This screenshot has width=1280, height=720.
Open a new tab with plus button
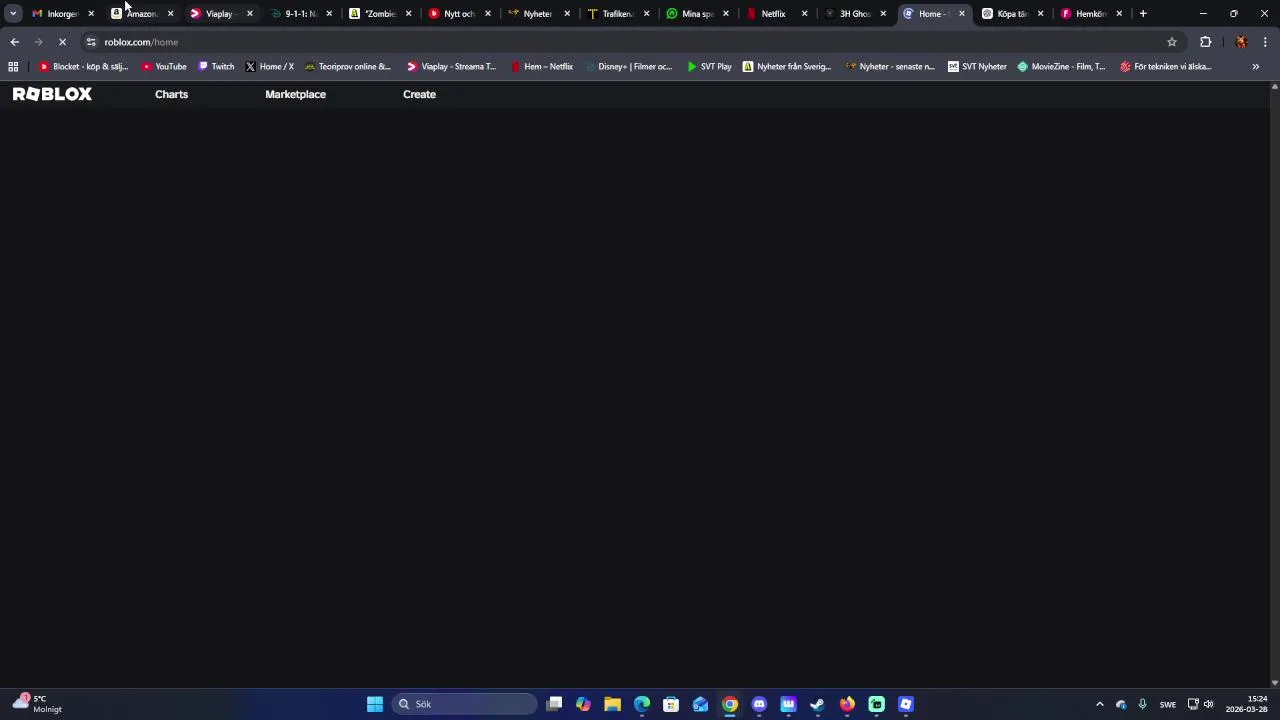pyautogui.click(x=1143, y=14)
